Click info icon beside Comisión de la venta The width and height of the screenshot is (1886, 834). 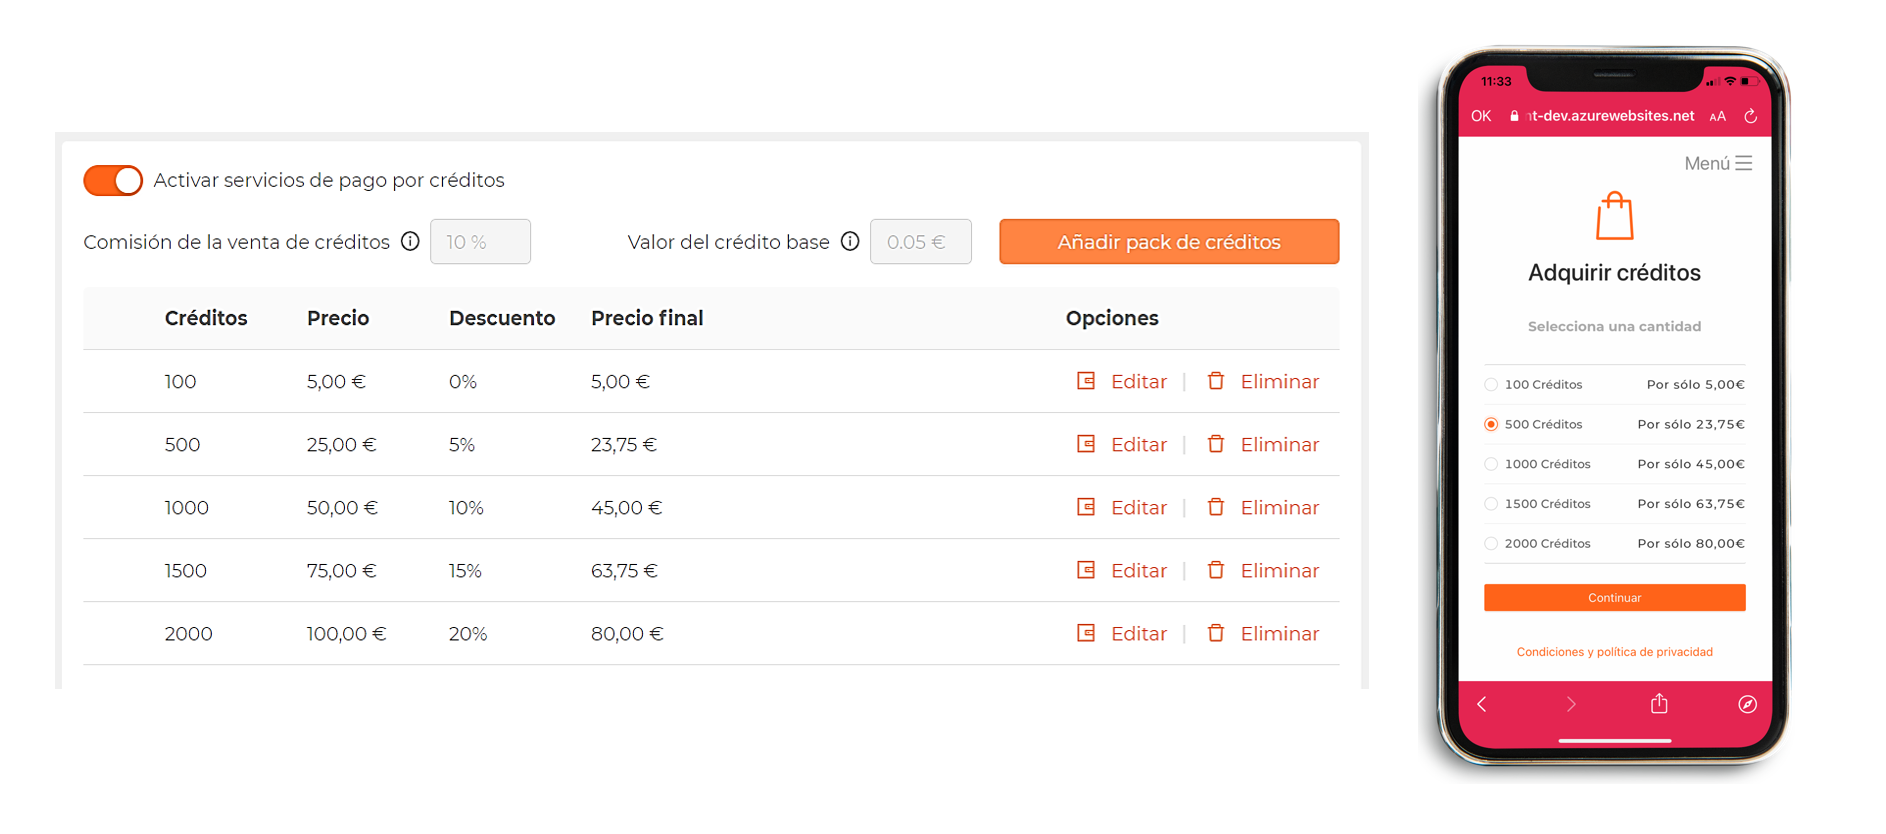[410, 241]
